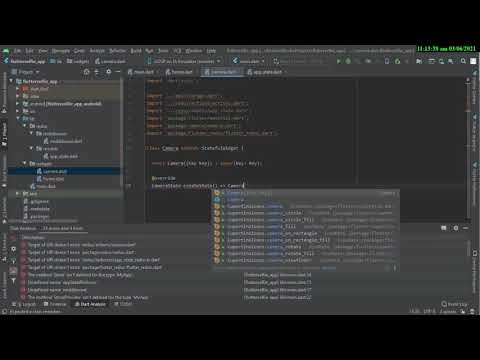Collapse the flutternetflix_app root folder arrow
480x360 pixels.
click(x=11, y=81)
